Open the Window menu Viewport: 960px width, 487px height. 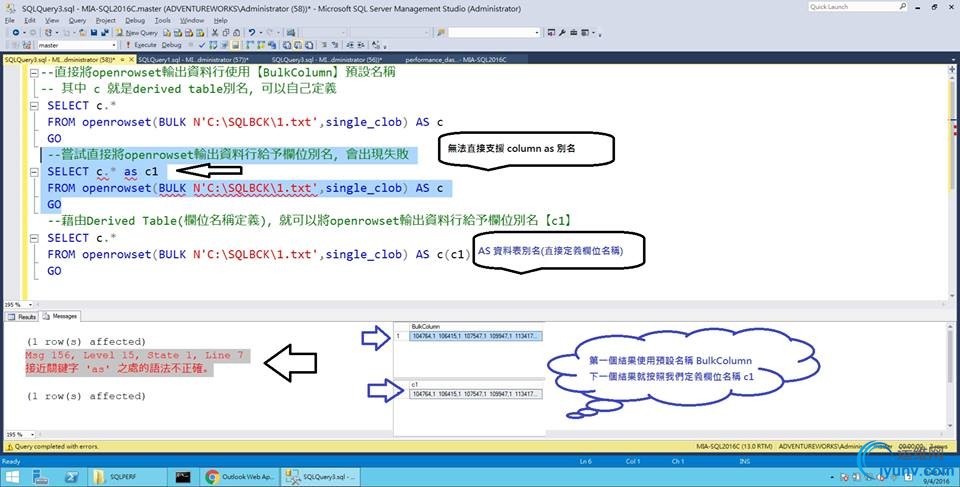click(192, 20)
